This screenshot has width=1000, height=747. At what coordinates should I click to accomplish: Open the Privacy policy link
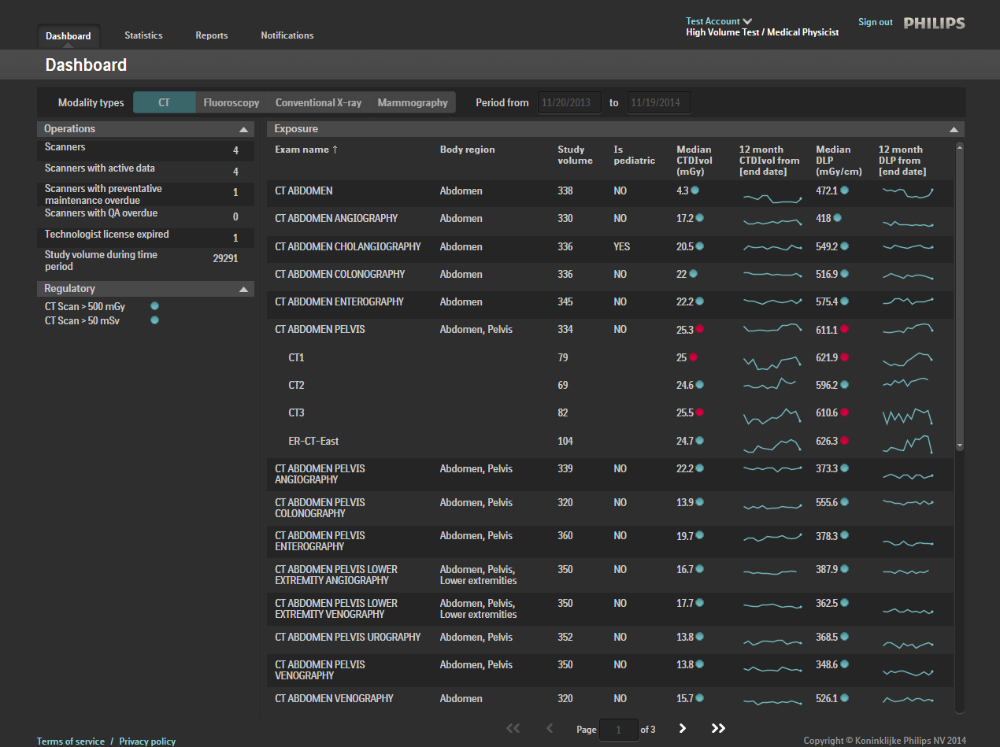pos(147,741)
